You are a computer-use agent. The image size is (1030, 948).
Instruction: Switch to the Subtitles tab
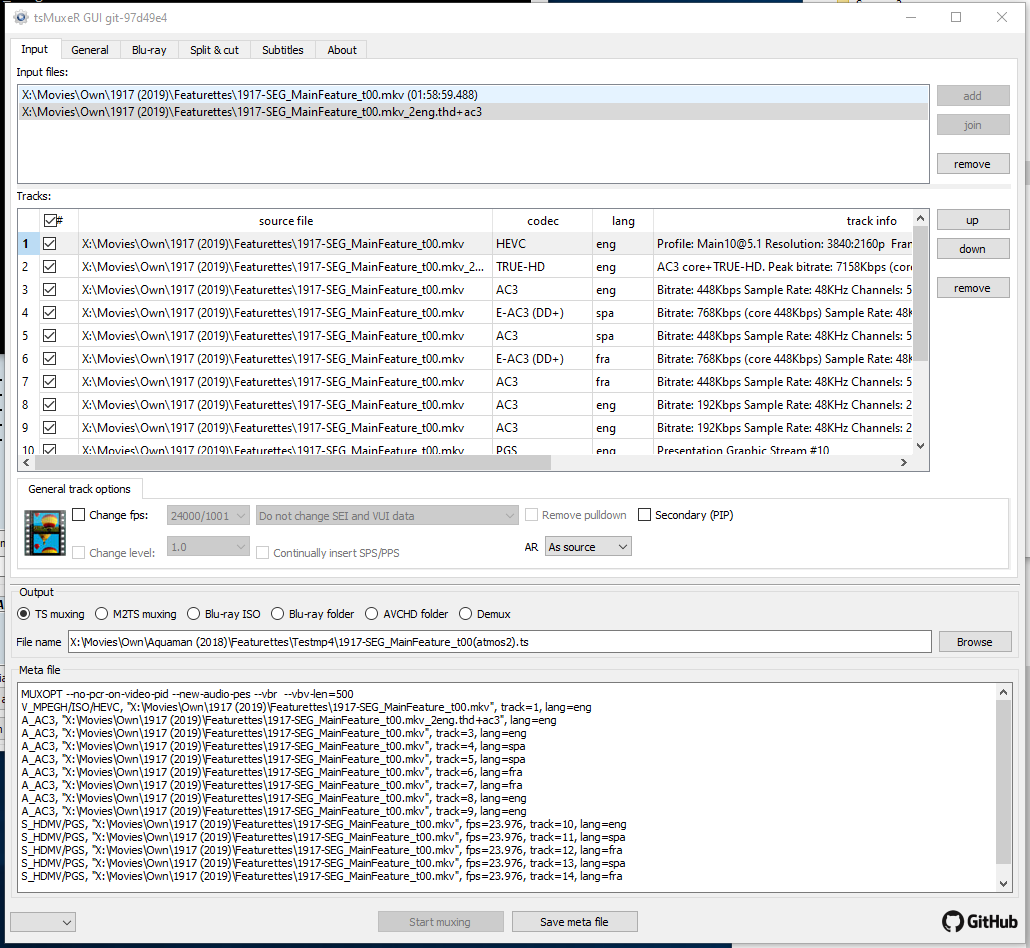click(x=282, y=50)
